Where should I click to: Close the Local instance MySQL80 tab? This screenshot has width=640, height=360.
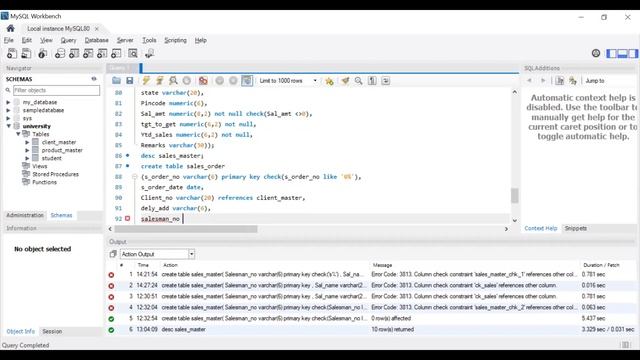pyautogui.click(x=97, y=29)
